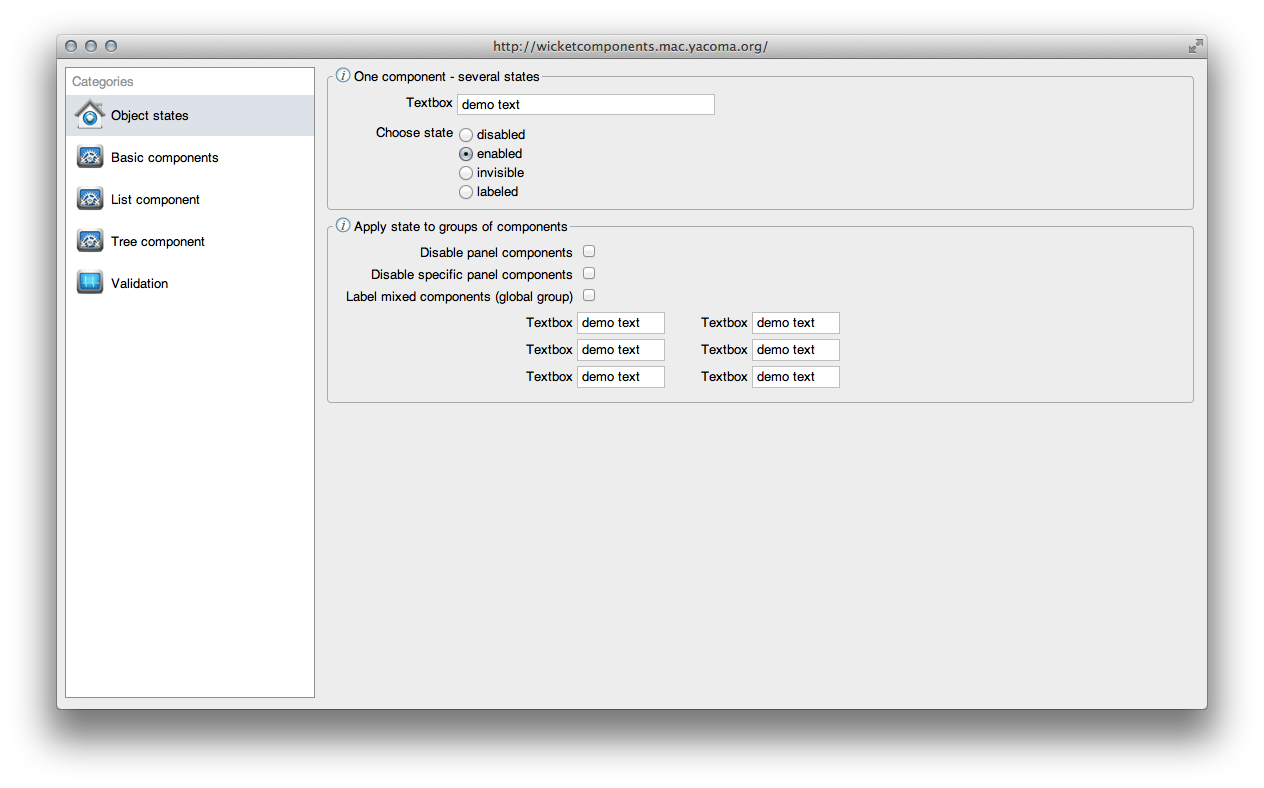
Task: Click the Tree component icon in sidebar
Action: pyautogui.click(x=89, y=240)
